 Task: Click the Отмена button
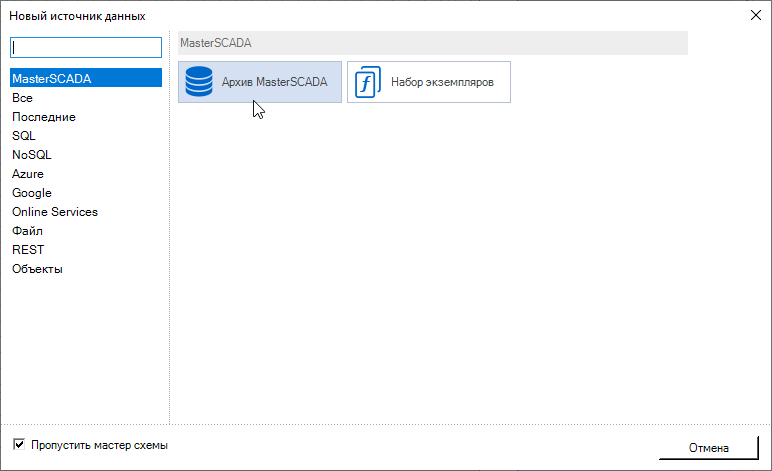click(708, 448)
